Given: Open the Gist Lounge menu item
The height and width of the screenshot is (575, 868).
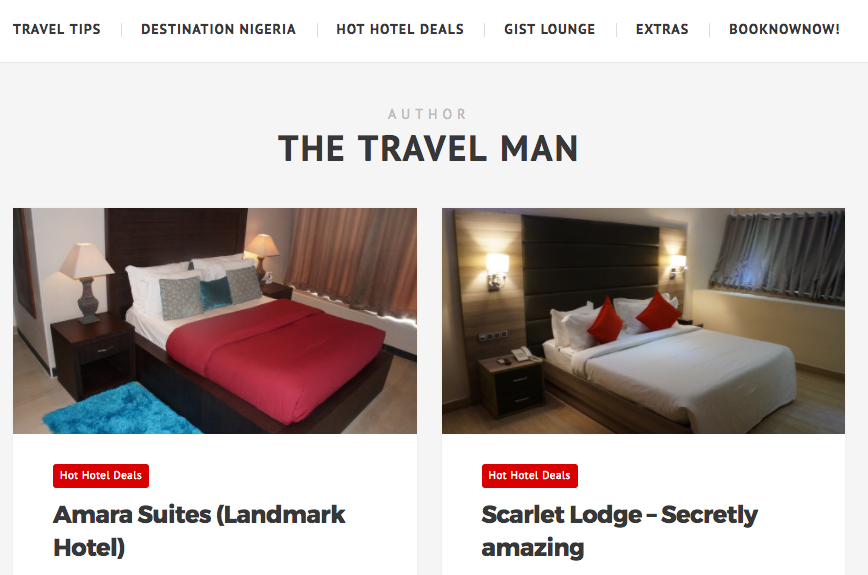Looking at the screenshot, I should [x=549, y=29].
